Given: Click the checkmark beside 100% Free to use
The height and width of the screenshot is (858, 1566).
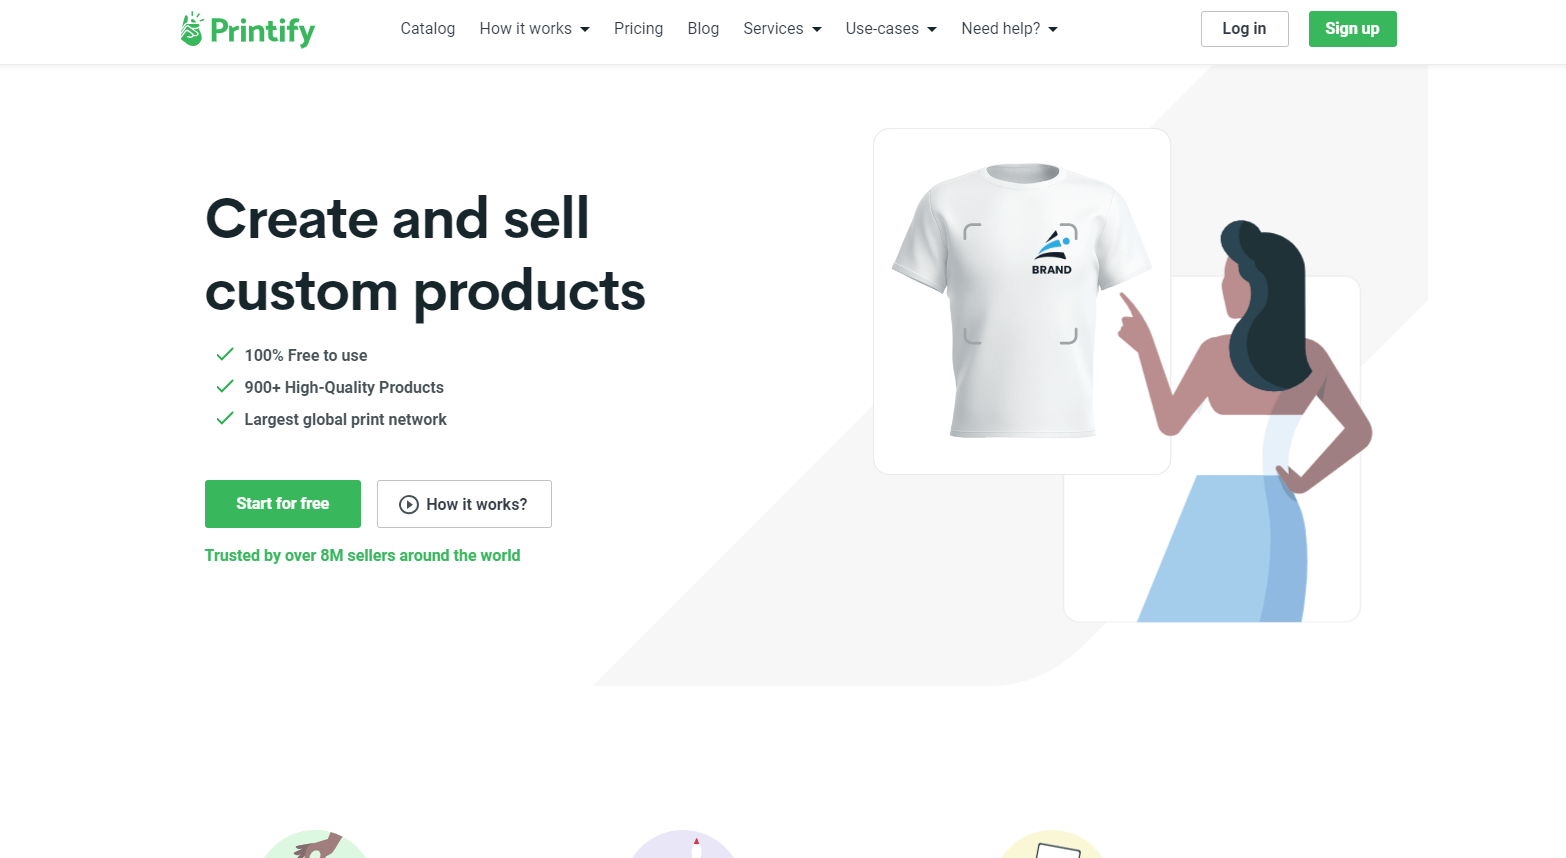Looking at the screenshot, I should (x=225, y=354).
